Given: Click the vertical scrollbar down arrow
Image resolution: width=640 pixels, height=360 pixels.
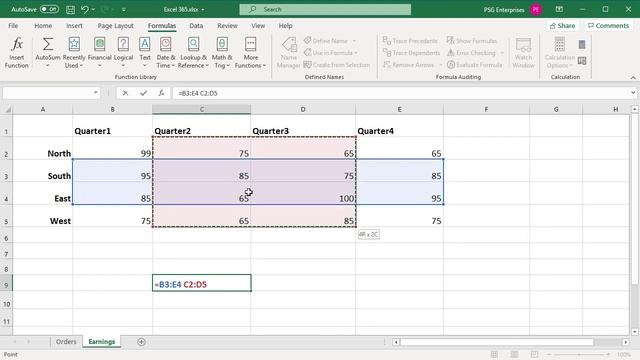Looking at the screenshot, I should (x=634, y=331).
